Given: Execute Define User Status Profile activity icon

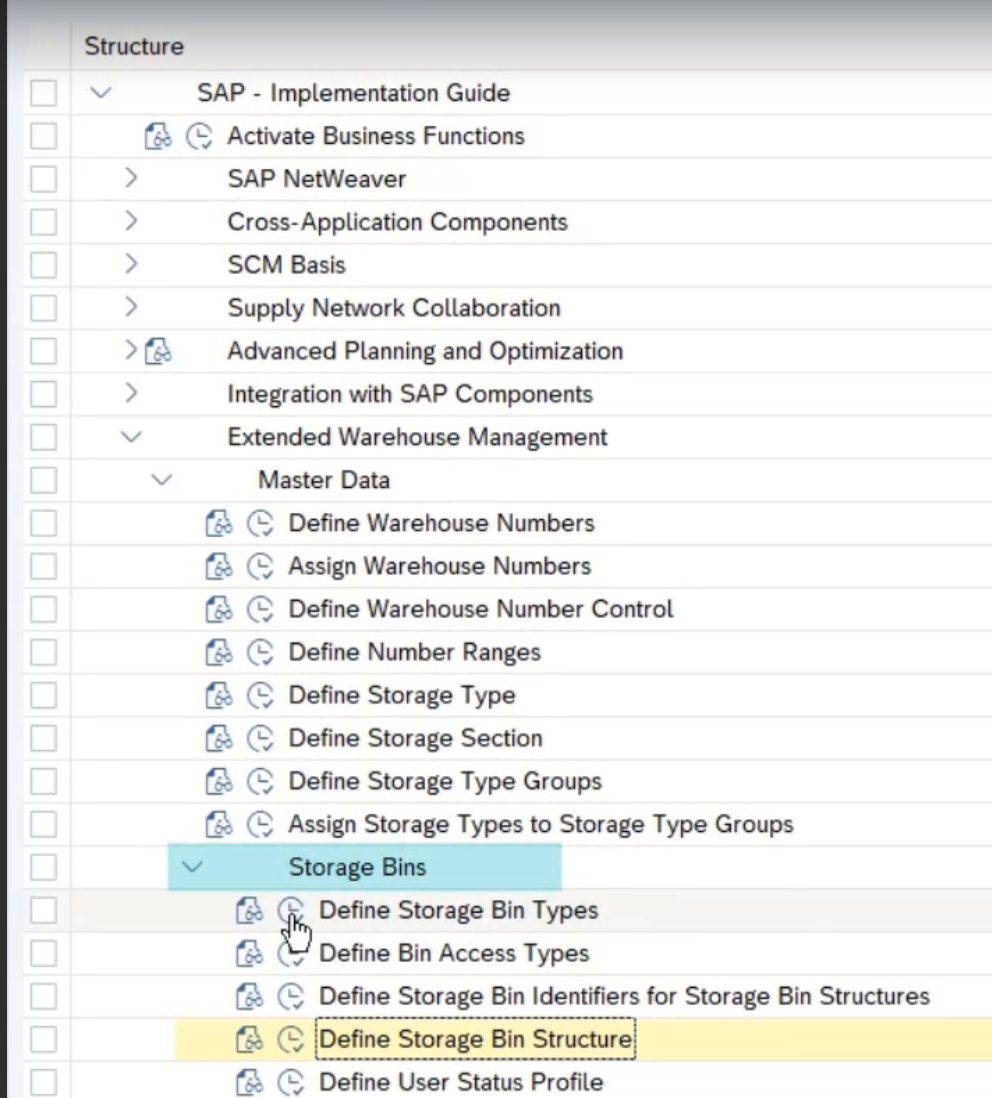Looking at the screenshot, I should point(291,1082).
